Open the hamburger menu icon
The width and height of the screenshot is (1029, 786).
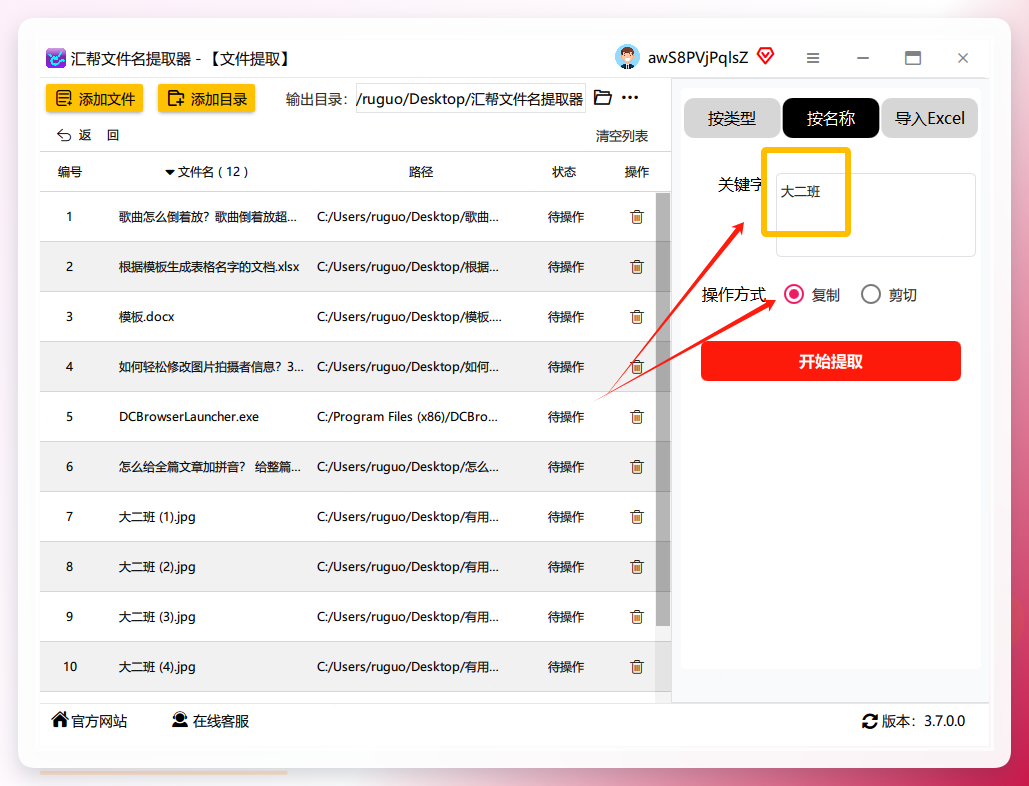[813, 58]
